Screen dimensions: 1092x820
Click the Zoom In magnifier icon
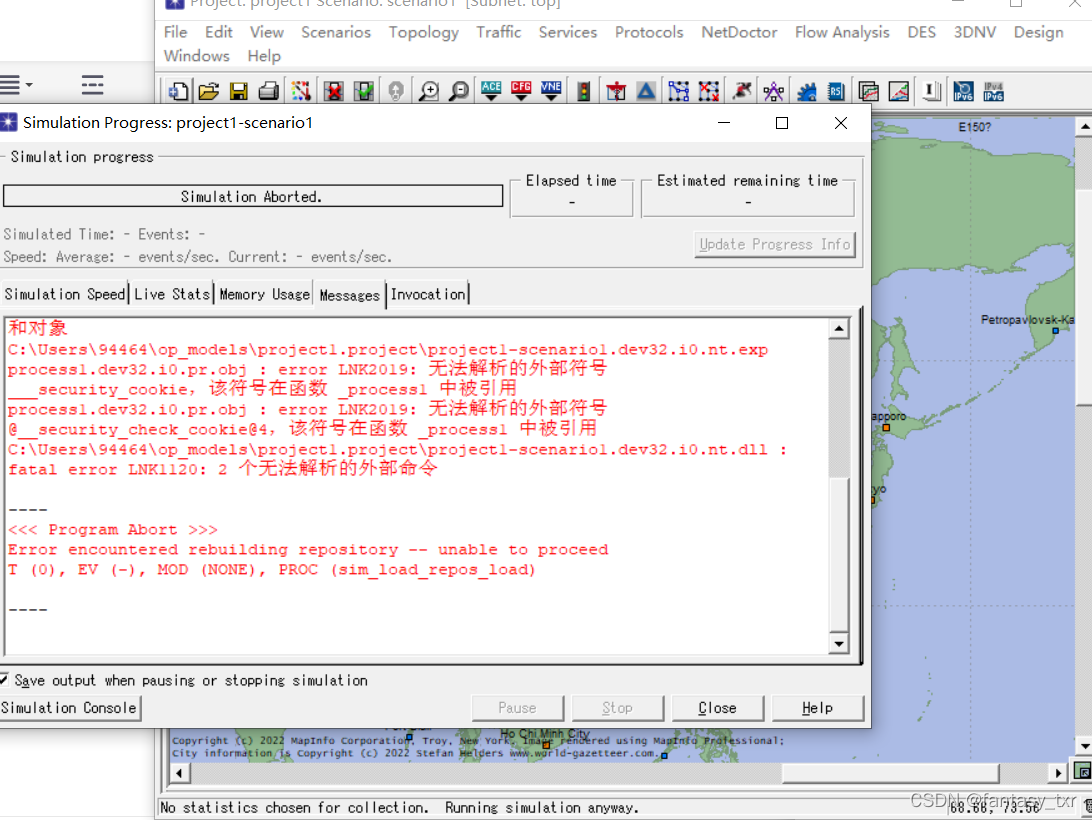click(428, 91)
